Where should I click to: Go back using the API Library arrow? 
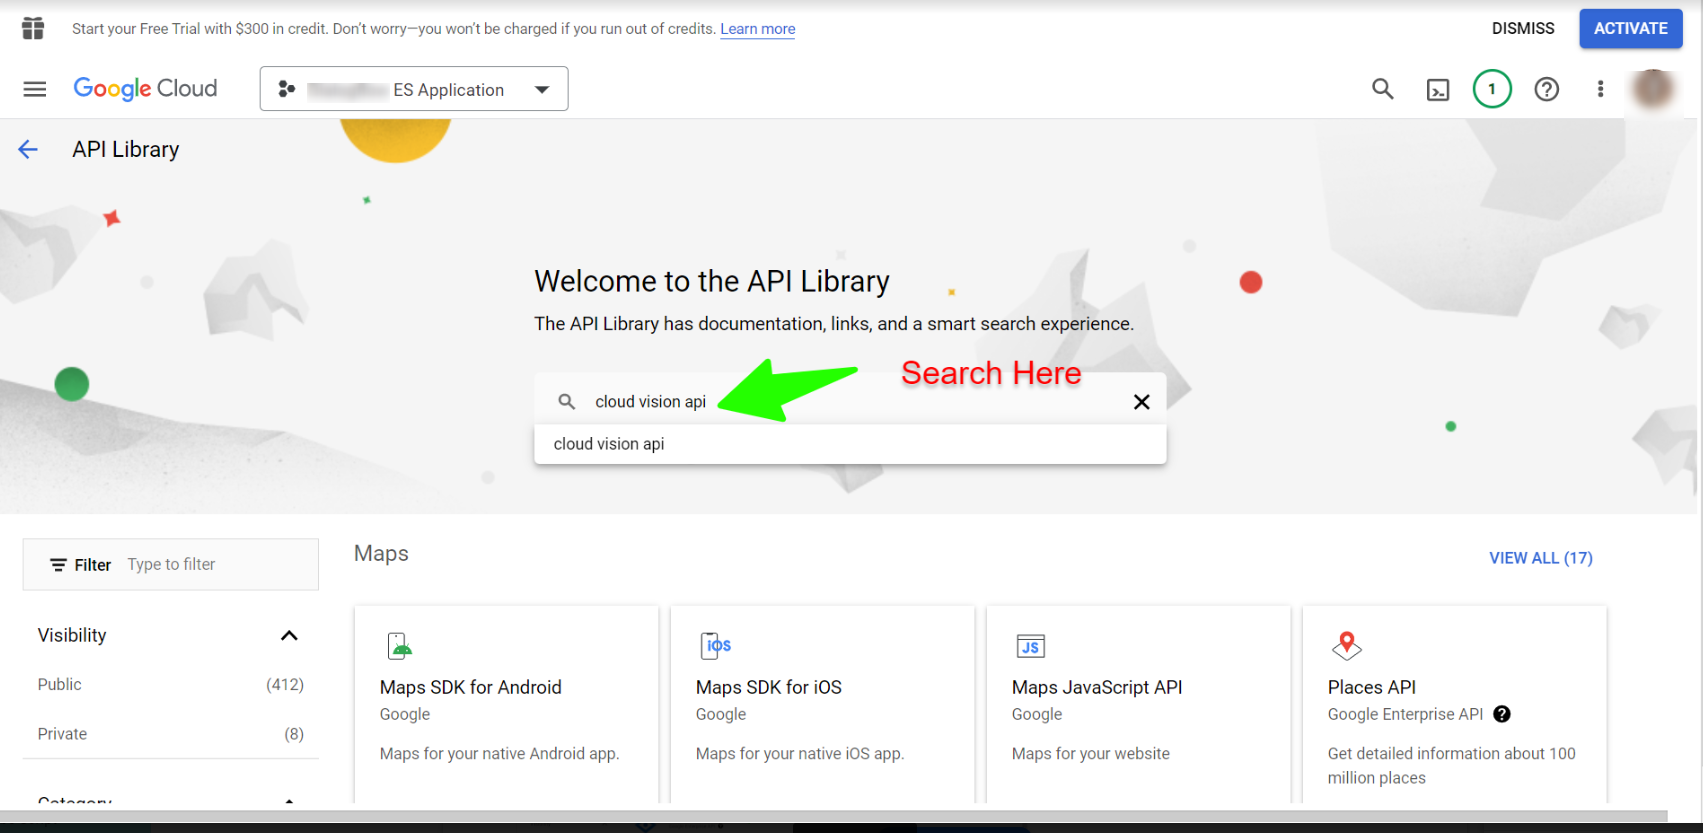coord(28,150)
